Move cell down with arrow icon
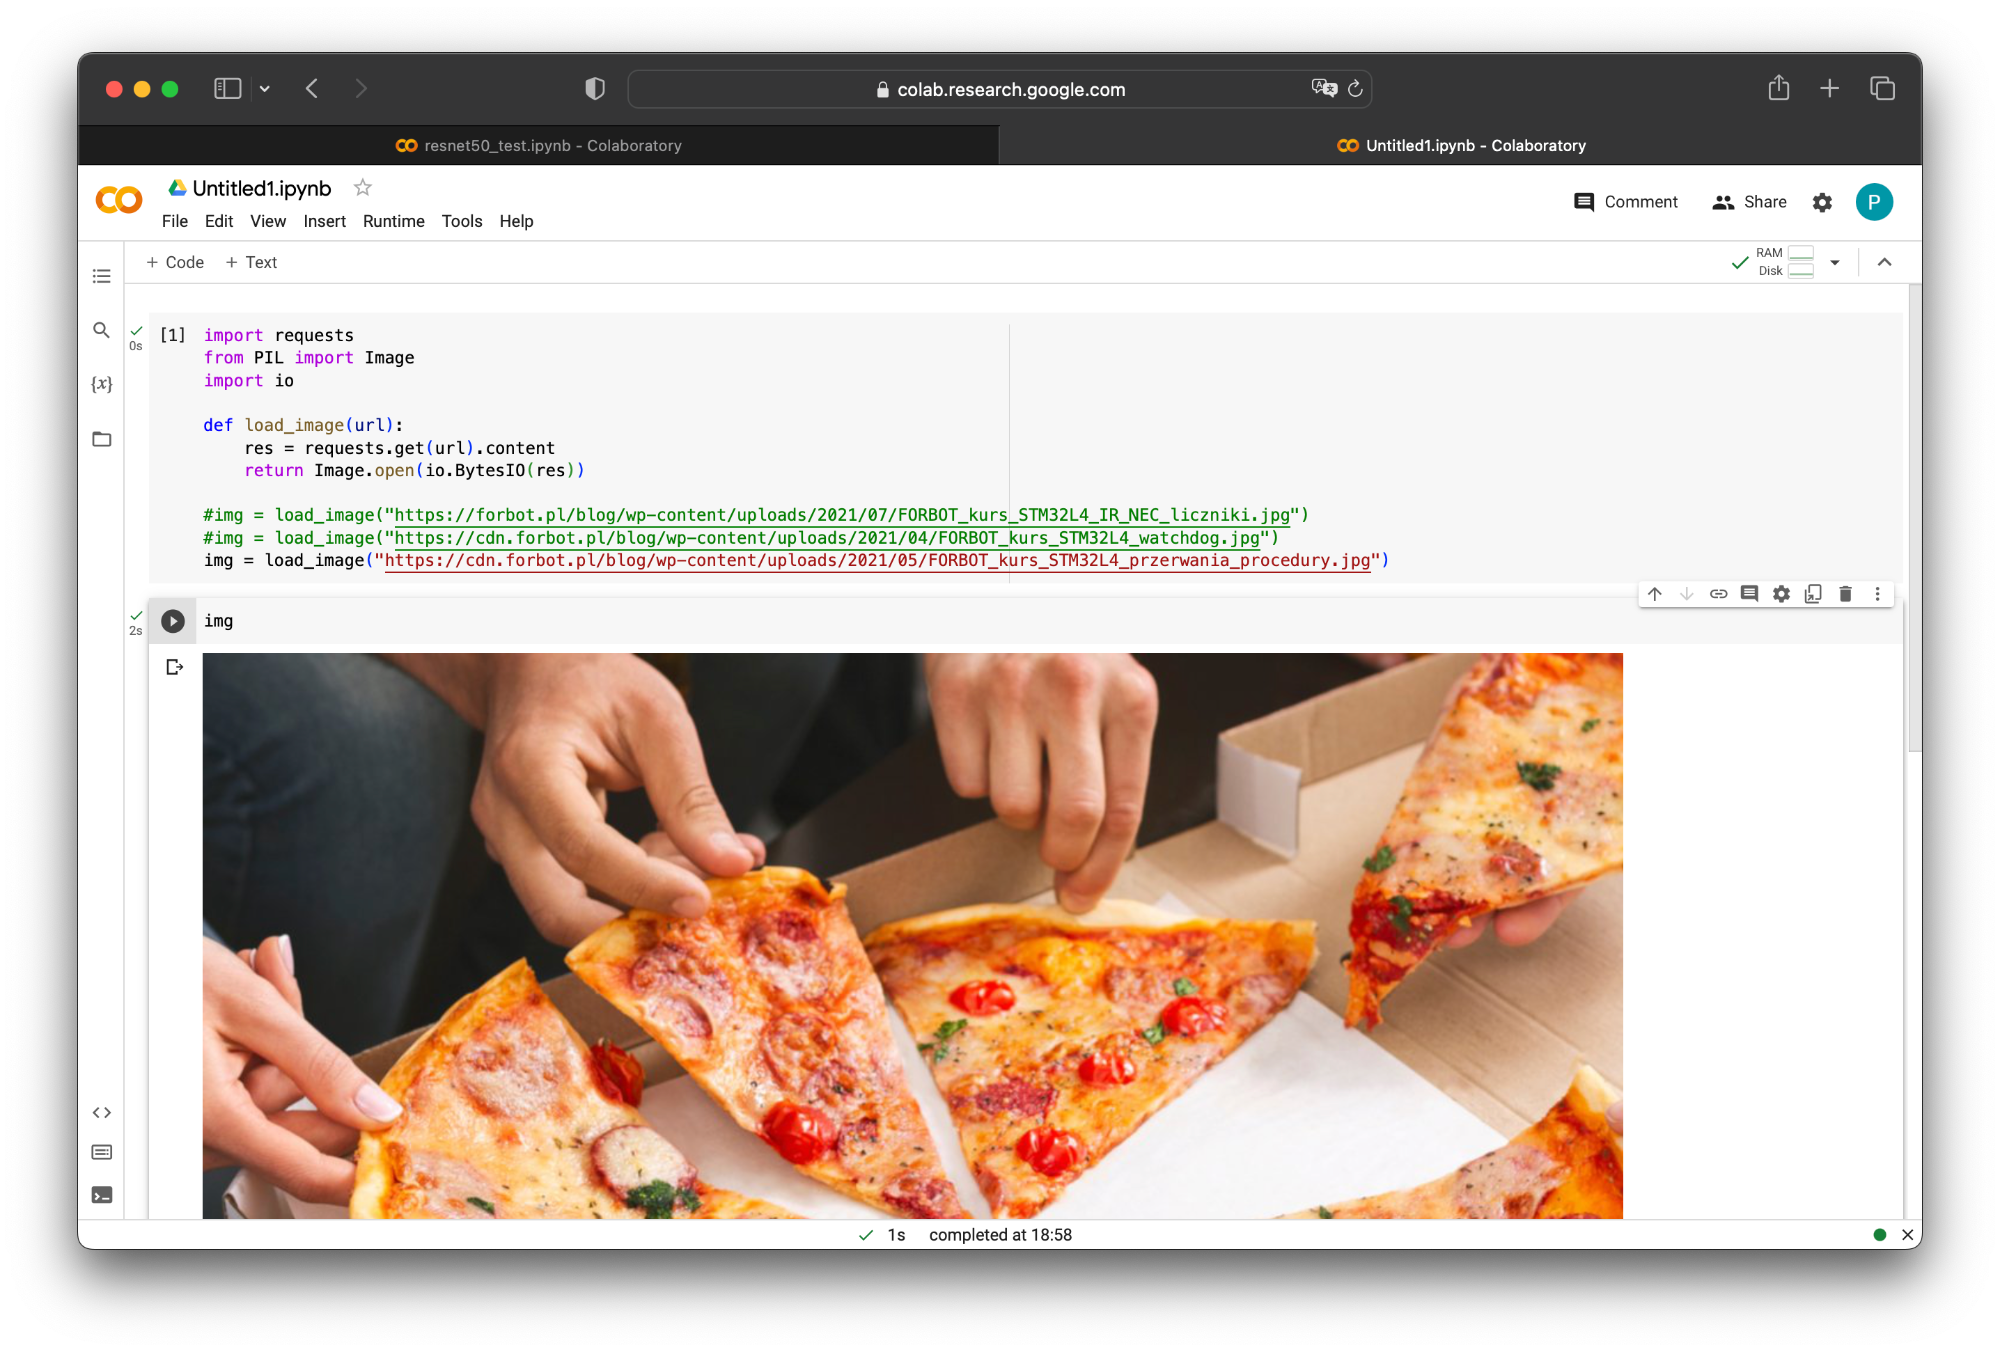This screenshot has height=1352, width=2000. coord(1687,594)
